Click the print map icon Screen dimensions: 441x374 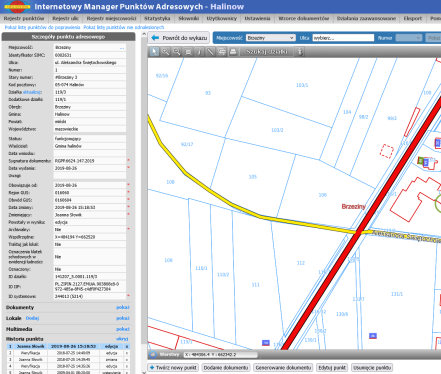[x=233, y=52]
